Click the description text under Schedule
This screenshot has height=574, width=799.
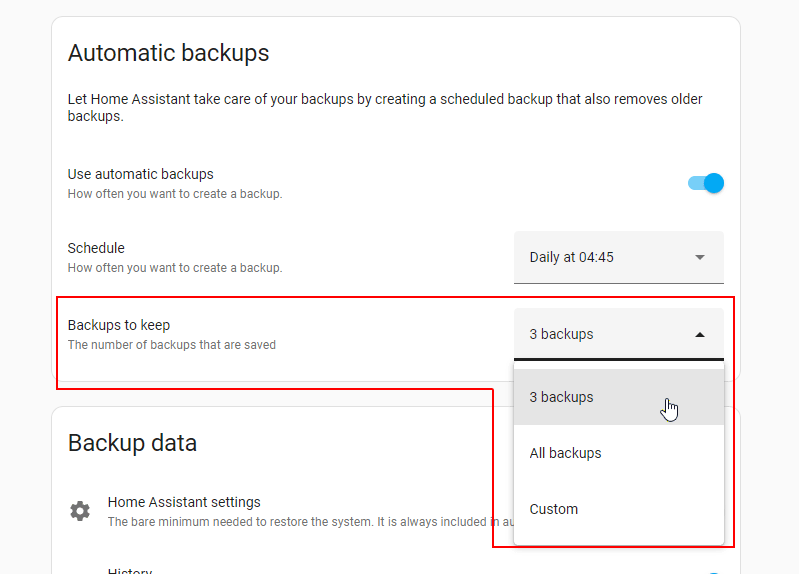coord(174,268)
